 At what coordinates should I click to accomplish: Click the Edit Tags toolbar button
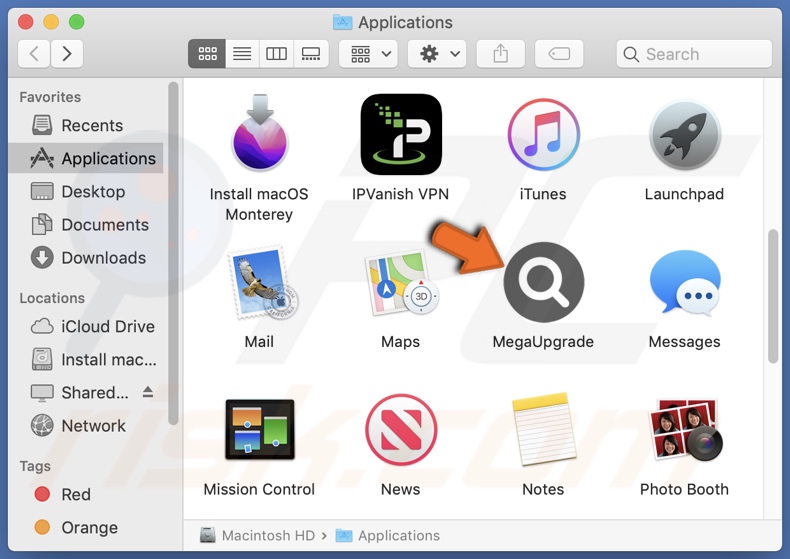coord(559,53)
